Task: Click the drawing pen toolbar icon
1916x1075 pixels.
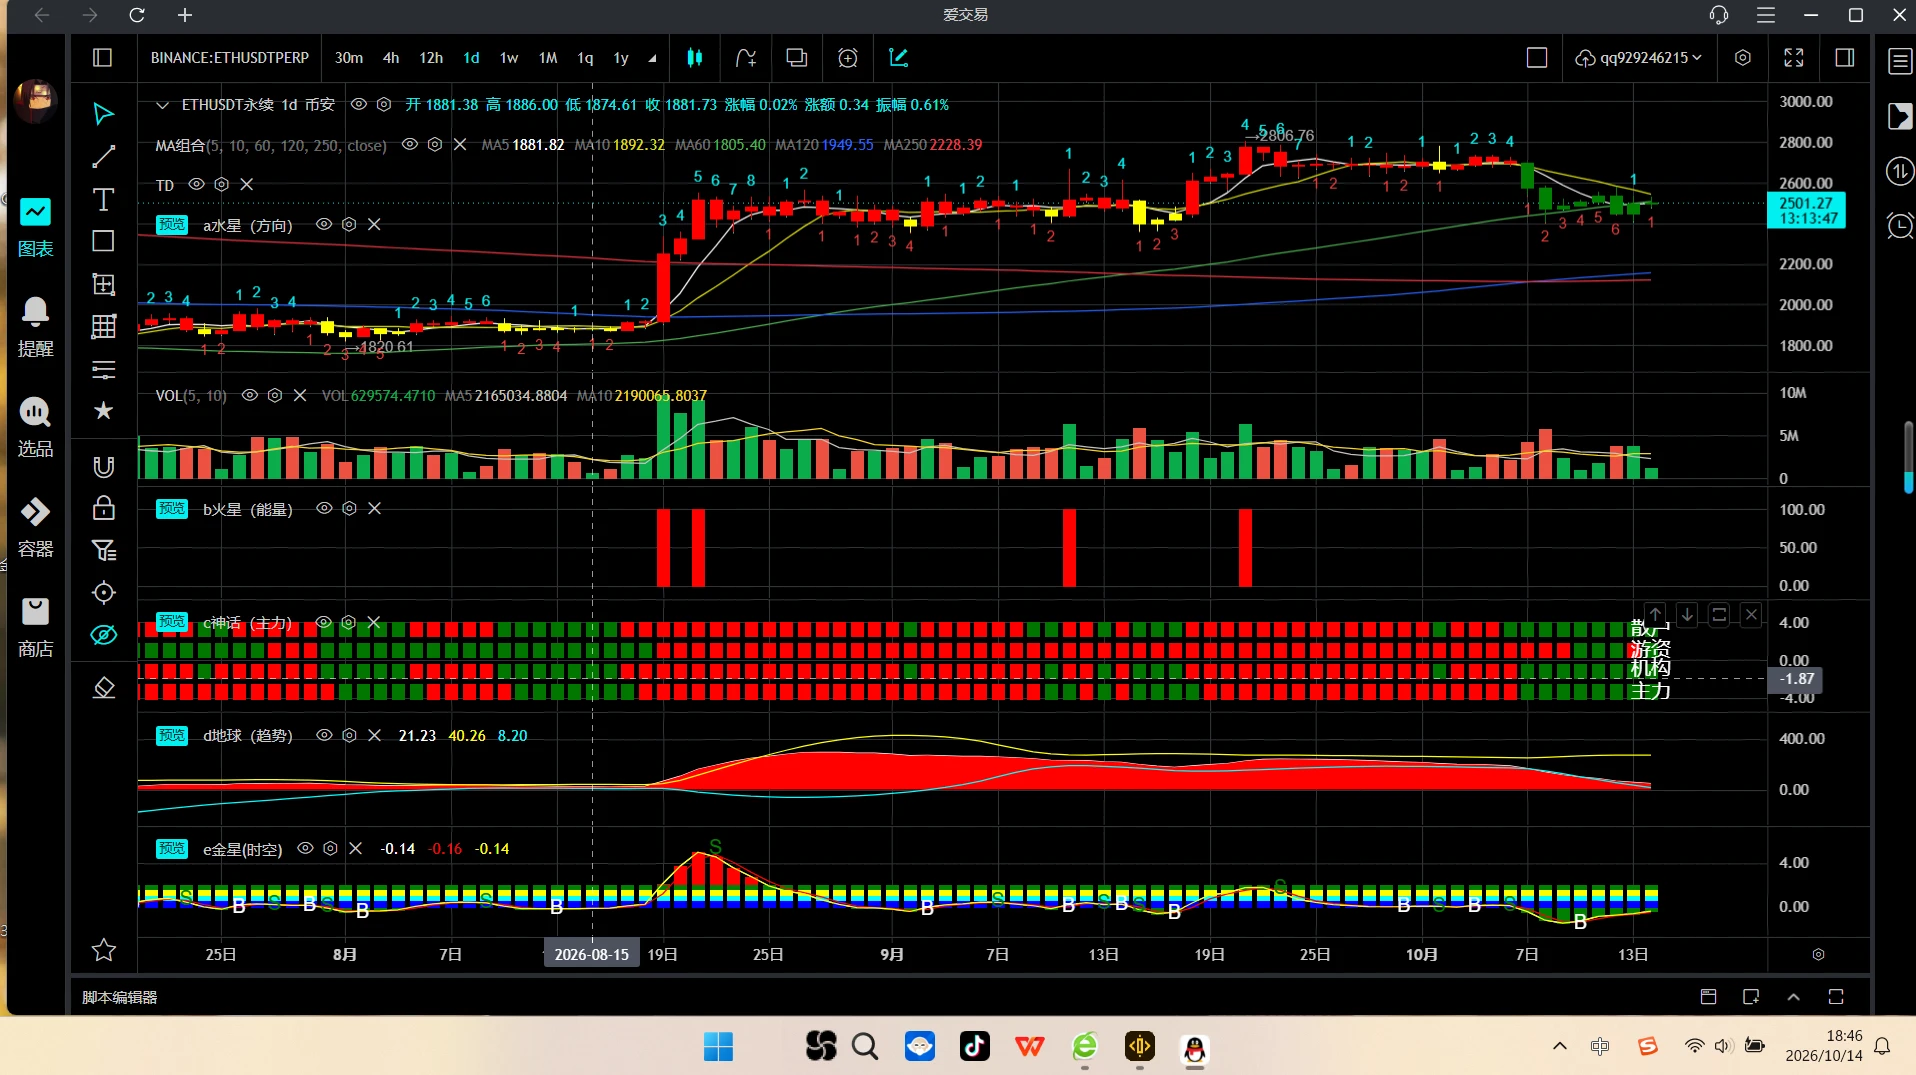Action: pos(898,58)
